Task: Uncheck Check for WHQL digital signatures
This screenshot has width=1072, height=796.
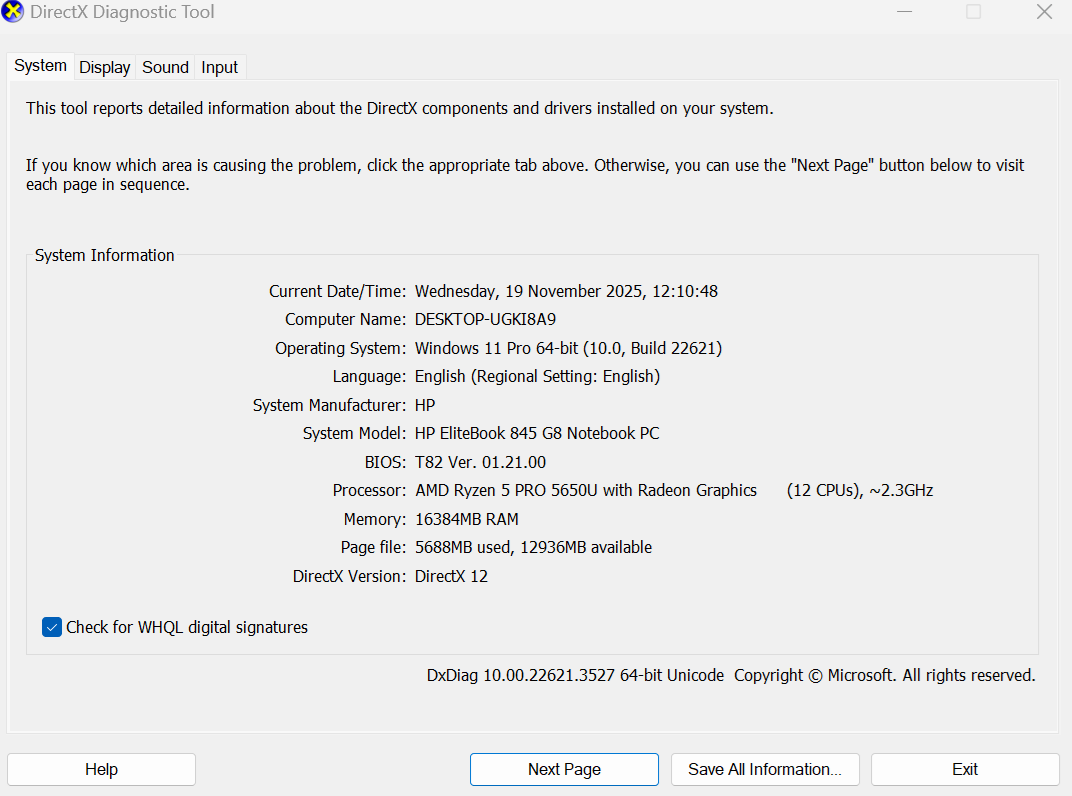Action: [52, 627]
